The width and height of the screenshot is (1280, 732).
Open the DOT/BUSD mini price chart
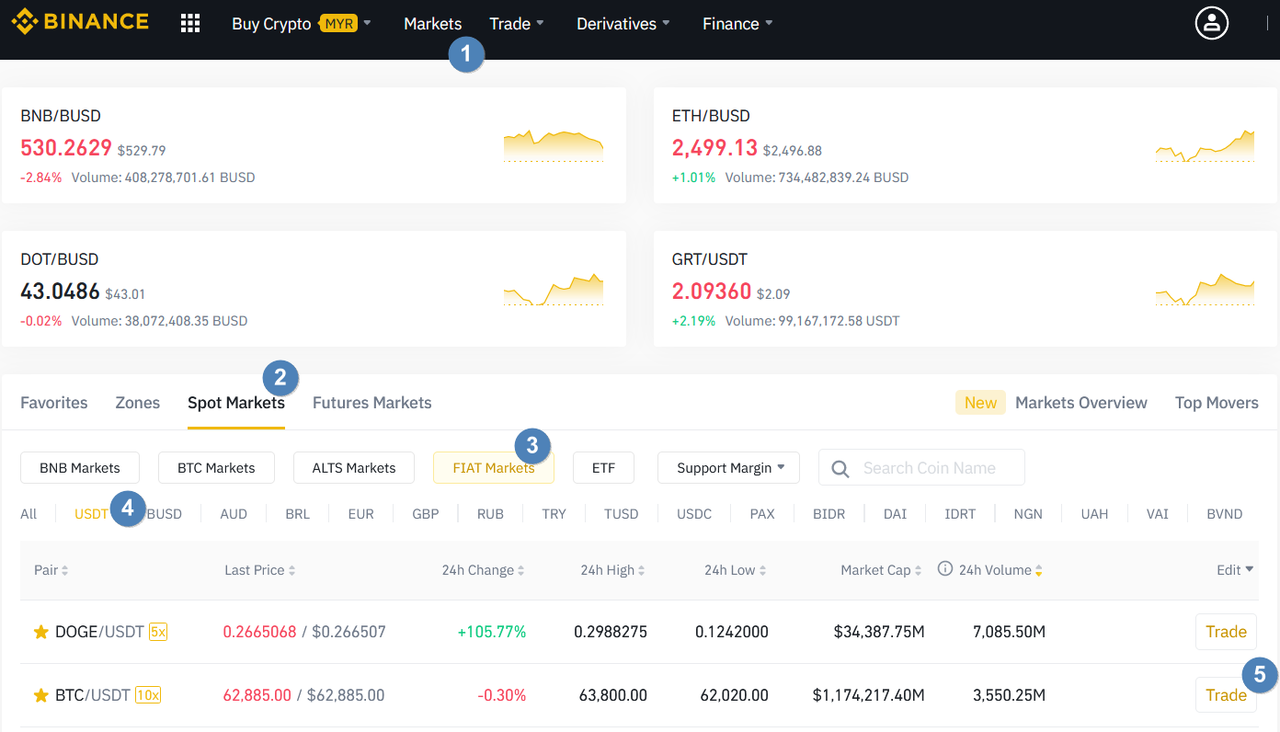[x=553, y=289]
